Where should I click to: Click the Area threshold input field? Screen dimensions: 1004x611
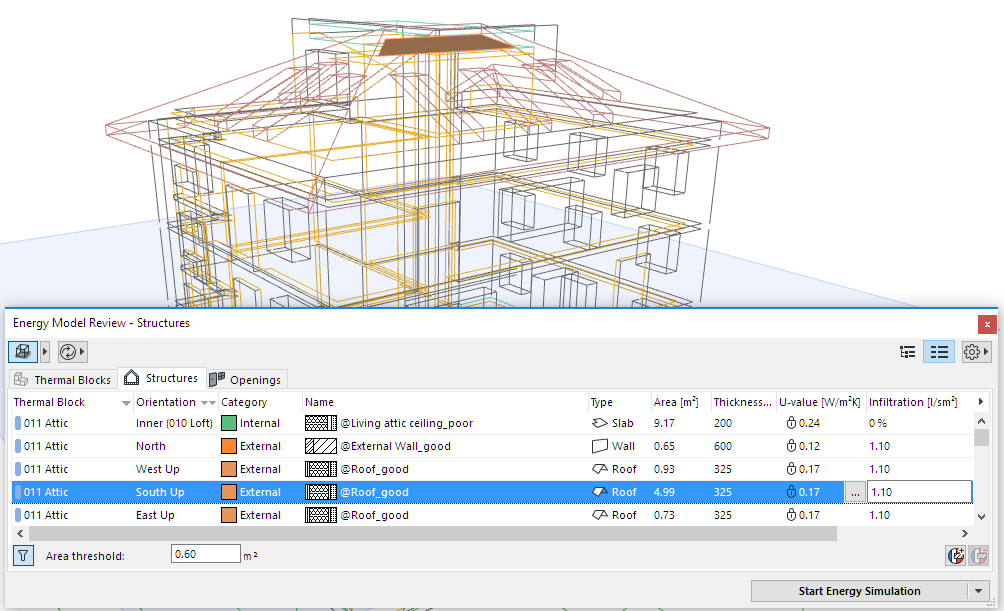click(x=204, y=555)
